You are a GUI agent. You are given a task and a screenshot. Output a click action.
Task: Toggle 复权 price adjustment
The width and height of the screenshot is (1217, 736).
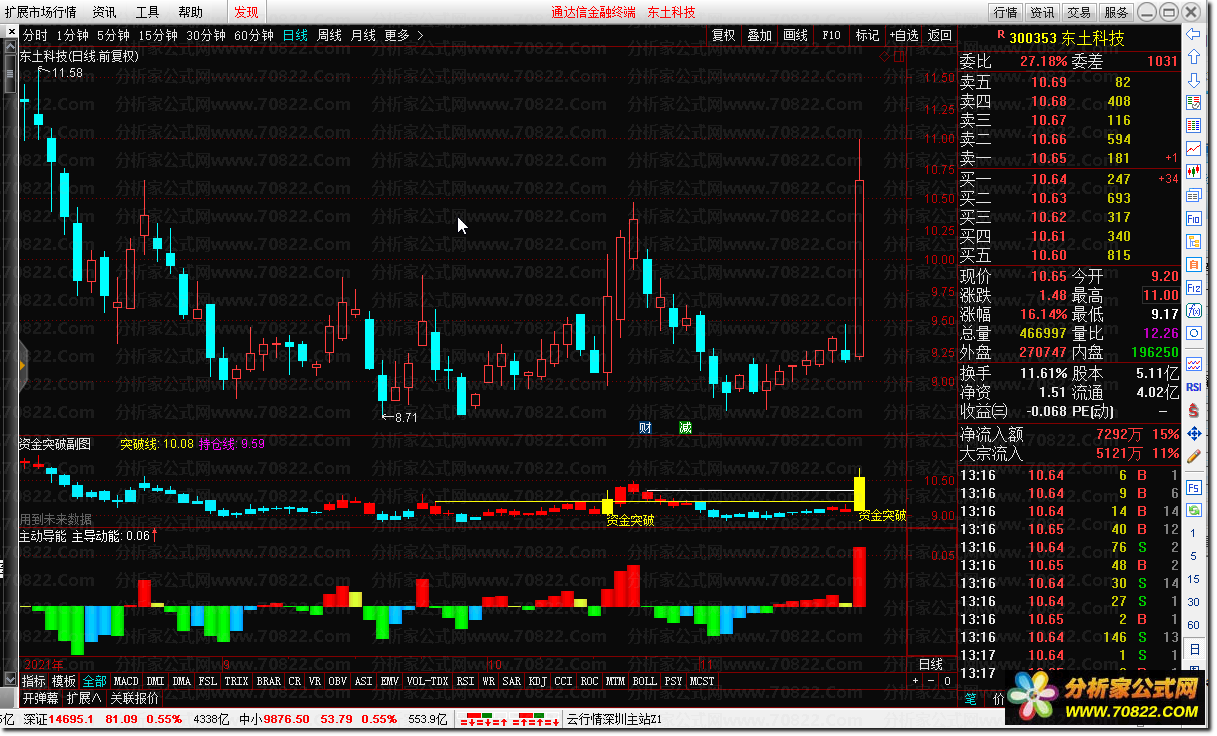[x=724, y=35]
